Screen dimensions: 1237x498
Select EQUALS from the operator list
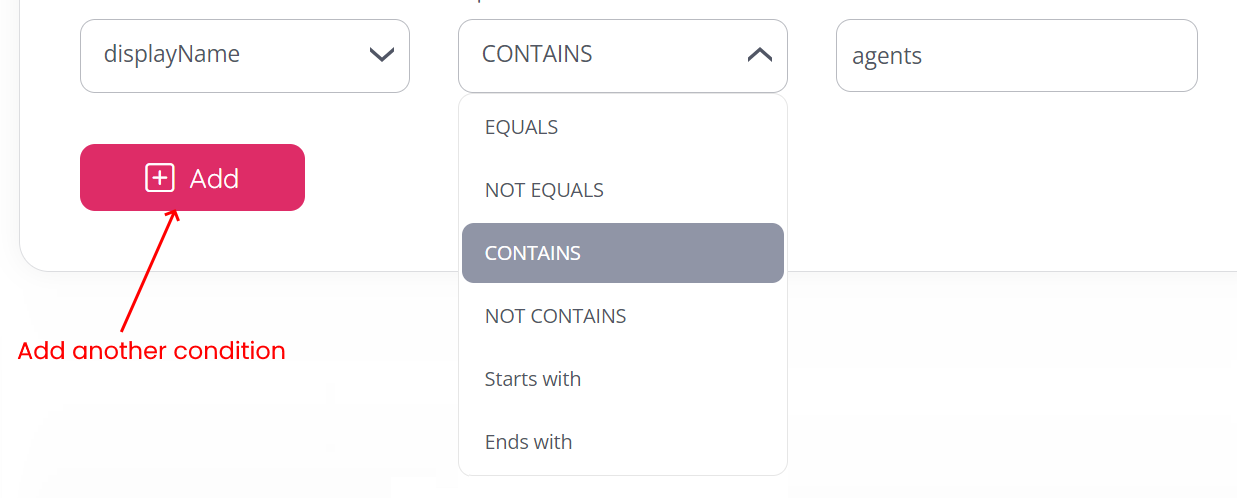[x=521, y=127]
